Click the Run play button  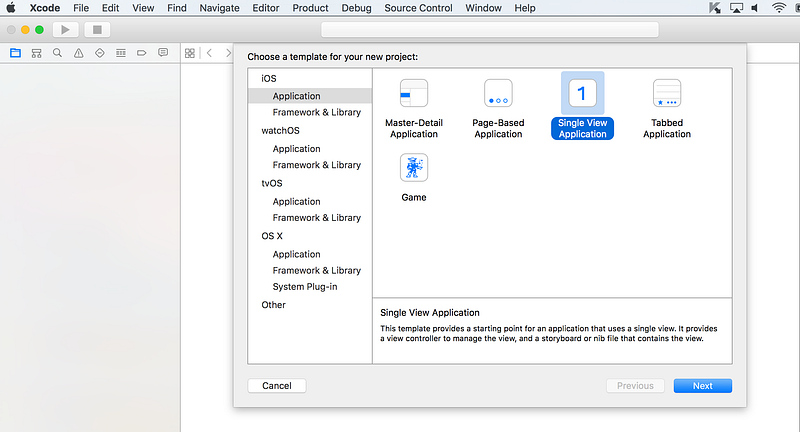[x=65, y=30]
